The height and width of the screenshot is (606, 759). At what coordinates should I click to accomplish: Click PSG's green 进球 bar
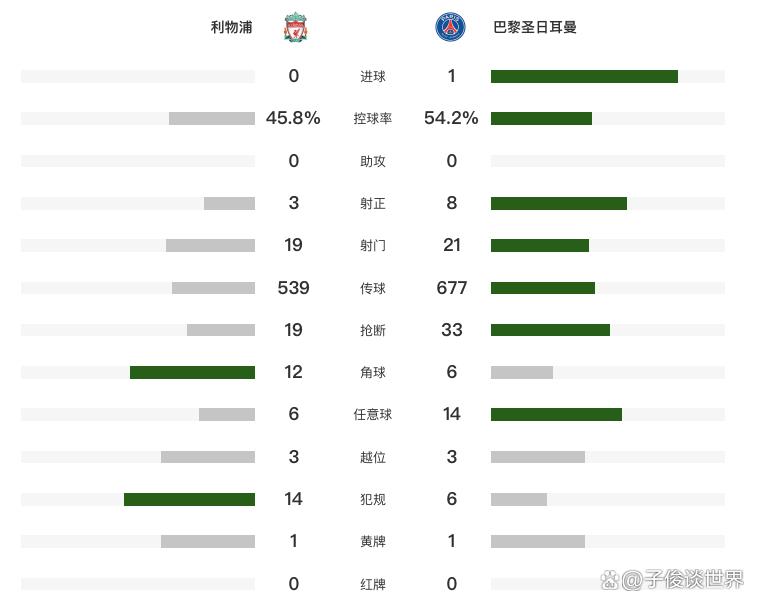[x=584, y=76]
